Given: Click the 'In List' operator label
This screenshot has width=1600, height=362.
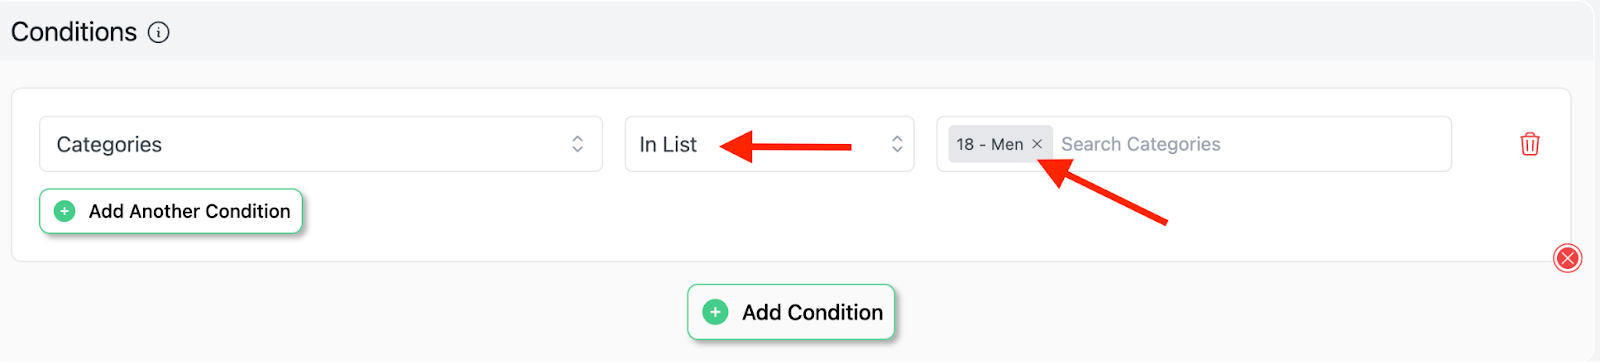Looking at the screenshot, I should coord(668,145).
